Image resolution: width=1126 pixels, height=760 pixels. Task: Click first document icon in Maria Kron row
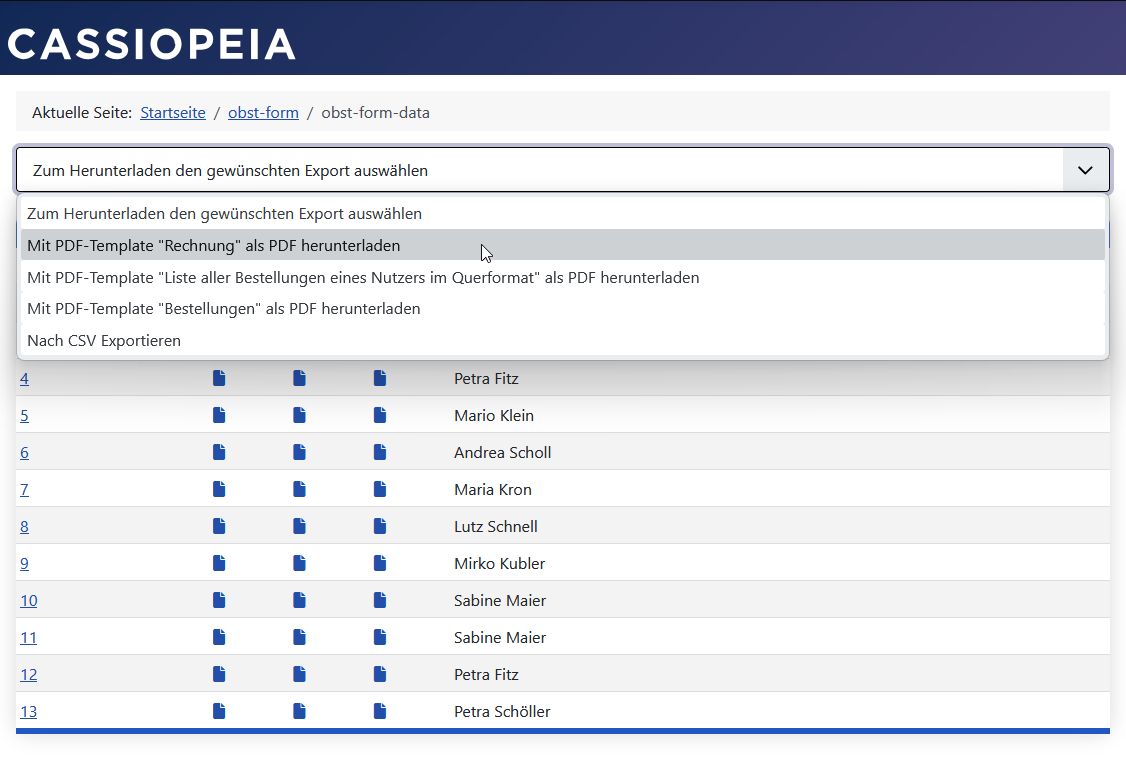(x=219, y=489)
